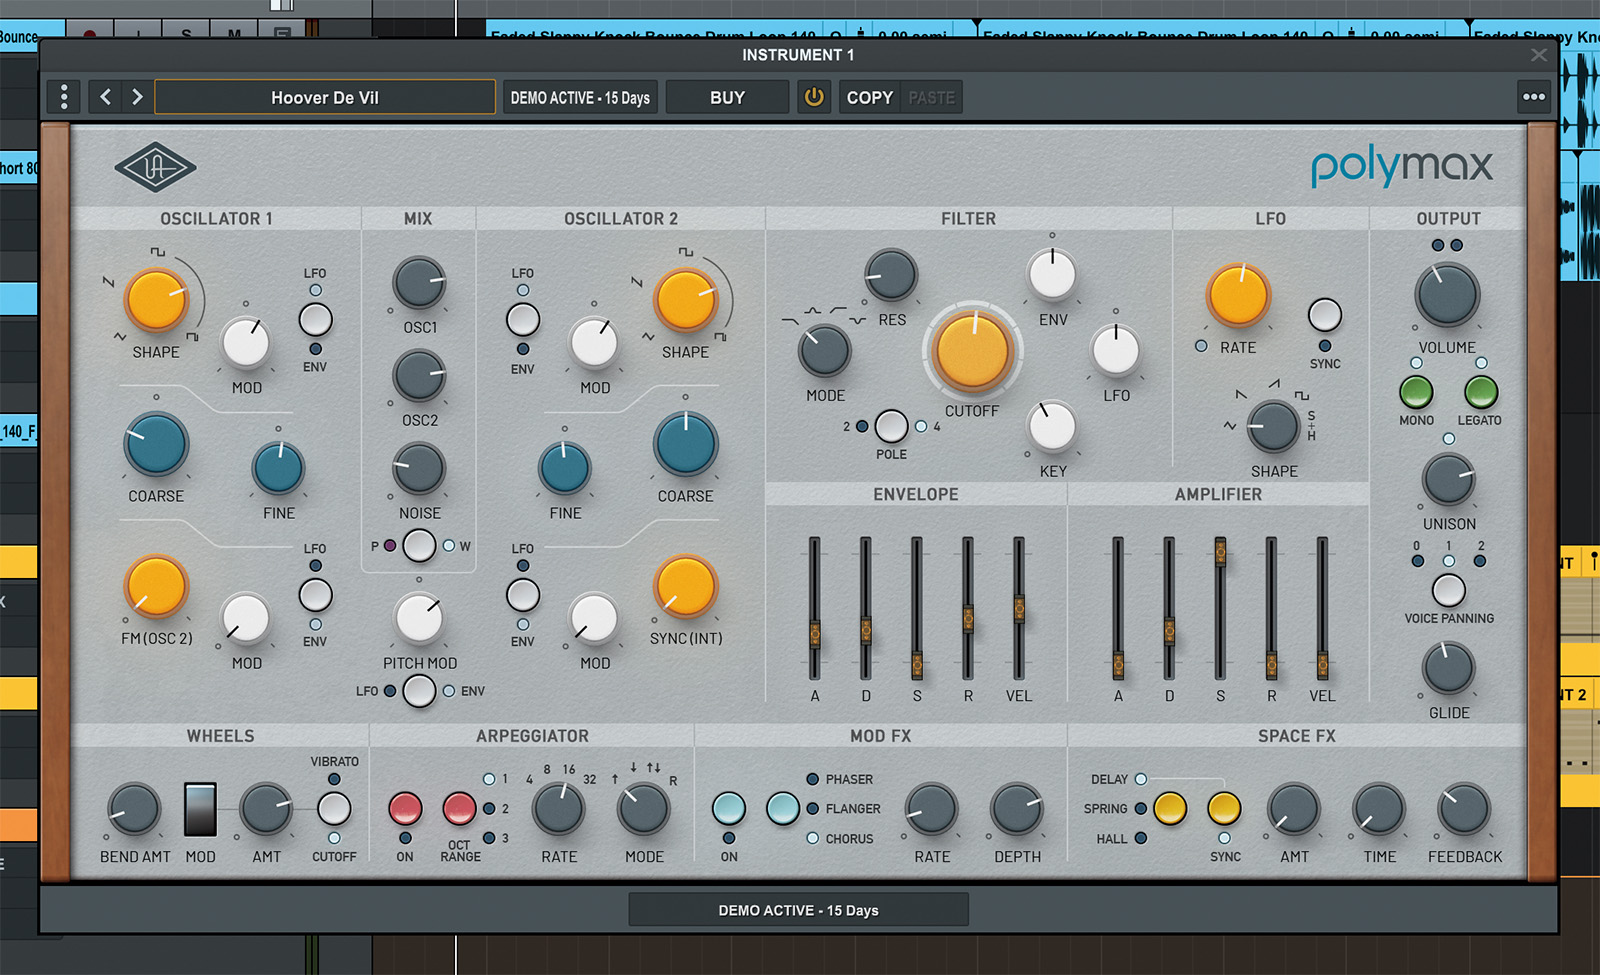
Task: Toggle the Space FX SYNC button
Action: 1224,808
